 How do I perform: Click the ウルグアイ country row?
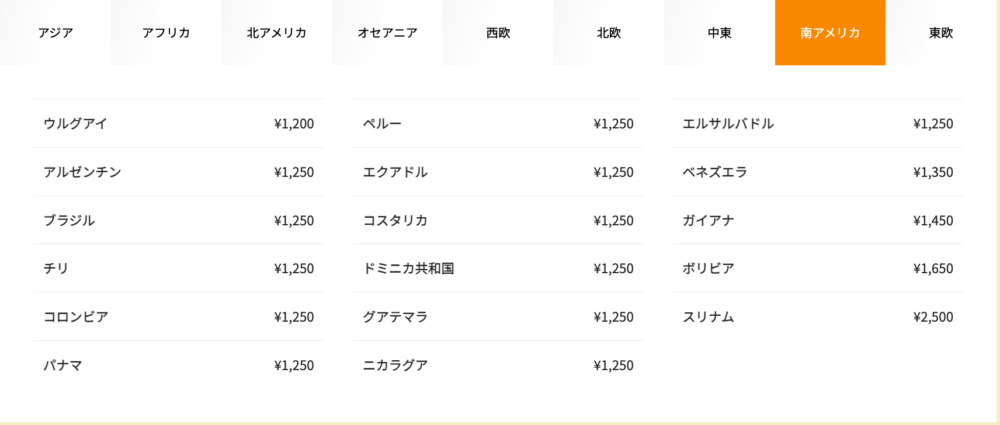click(x=179, y=123)
